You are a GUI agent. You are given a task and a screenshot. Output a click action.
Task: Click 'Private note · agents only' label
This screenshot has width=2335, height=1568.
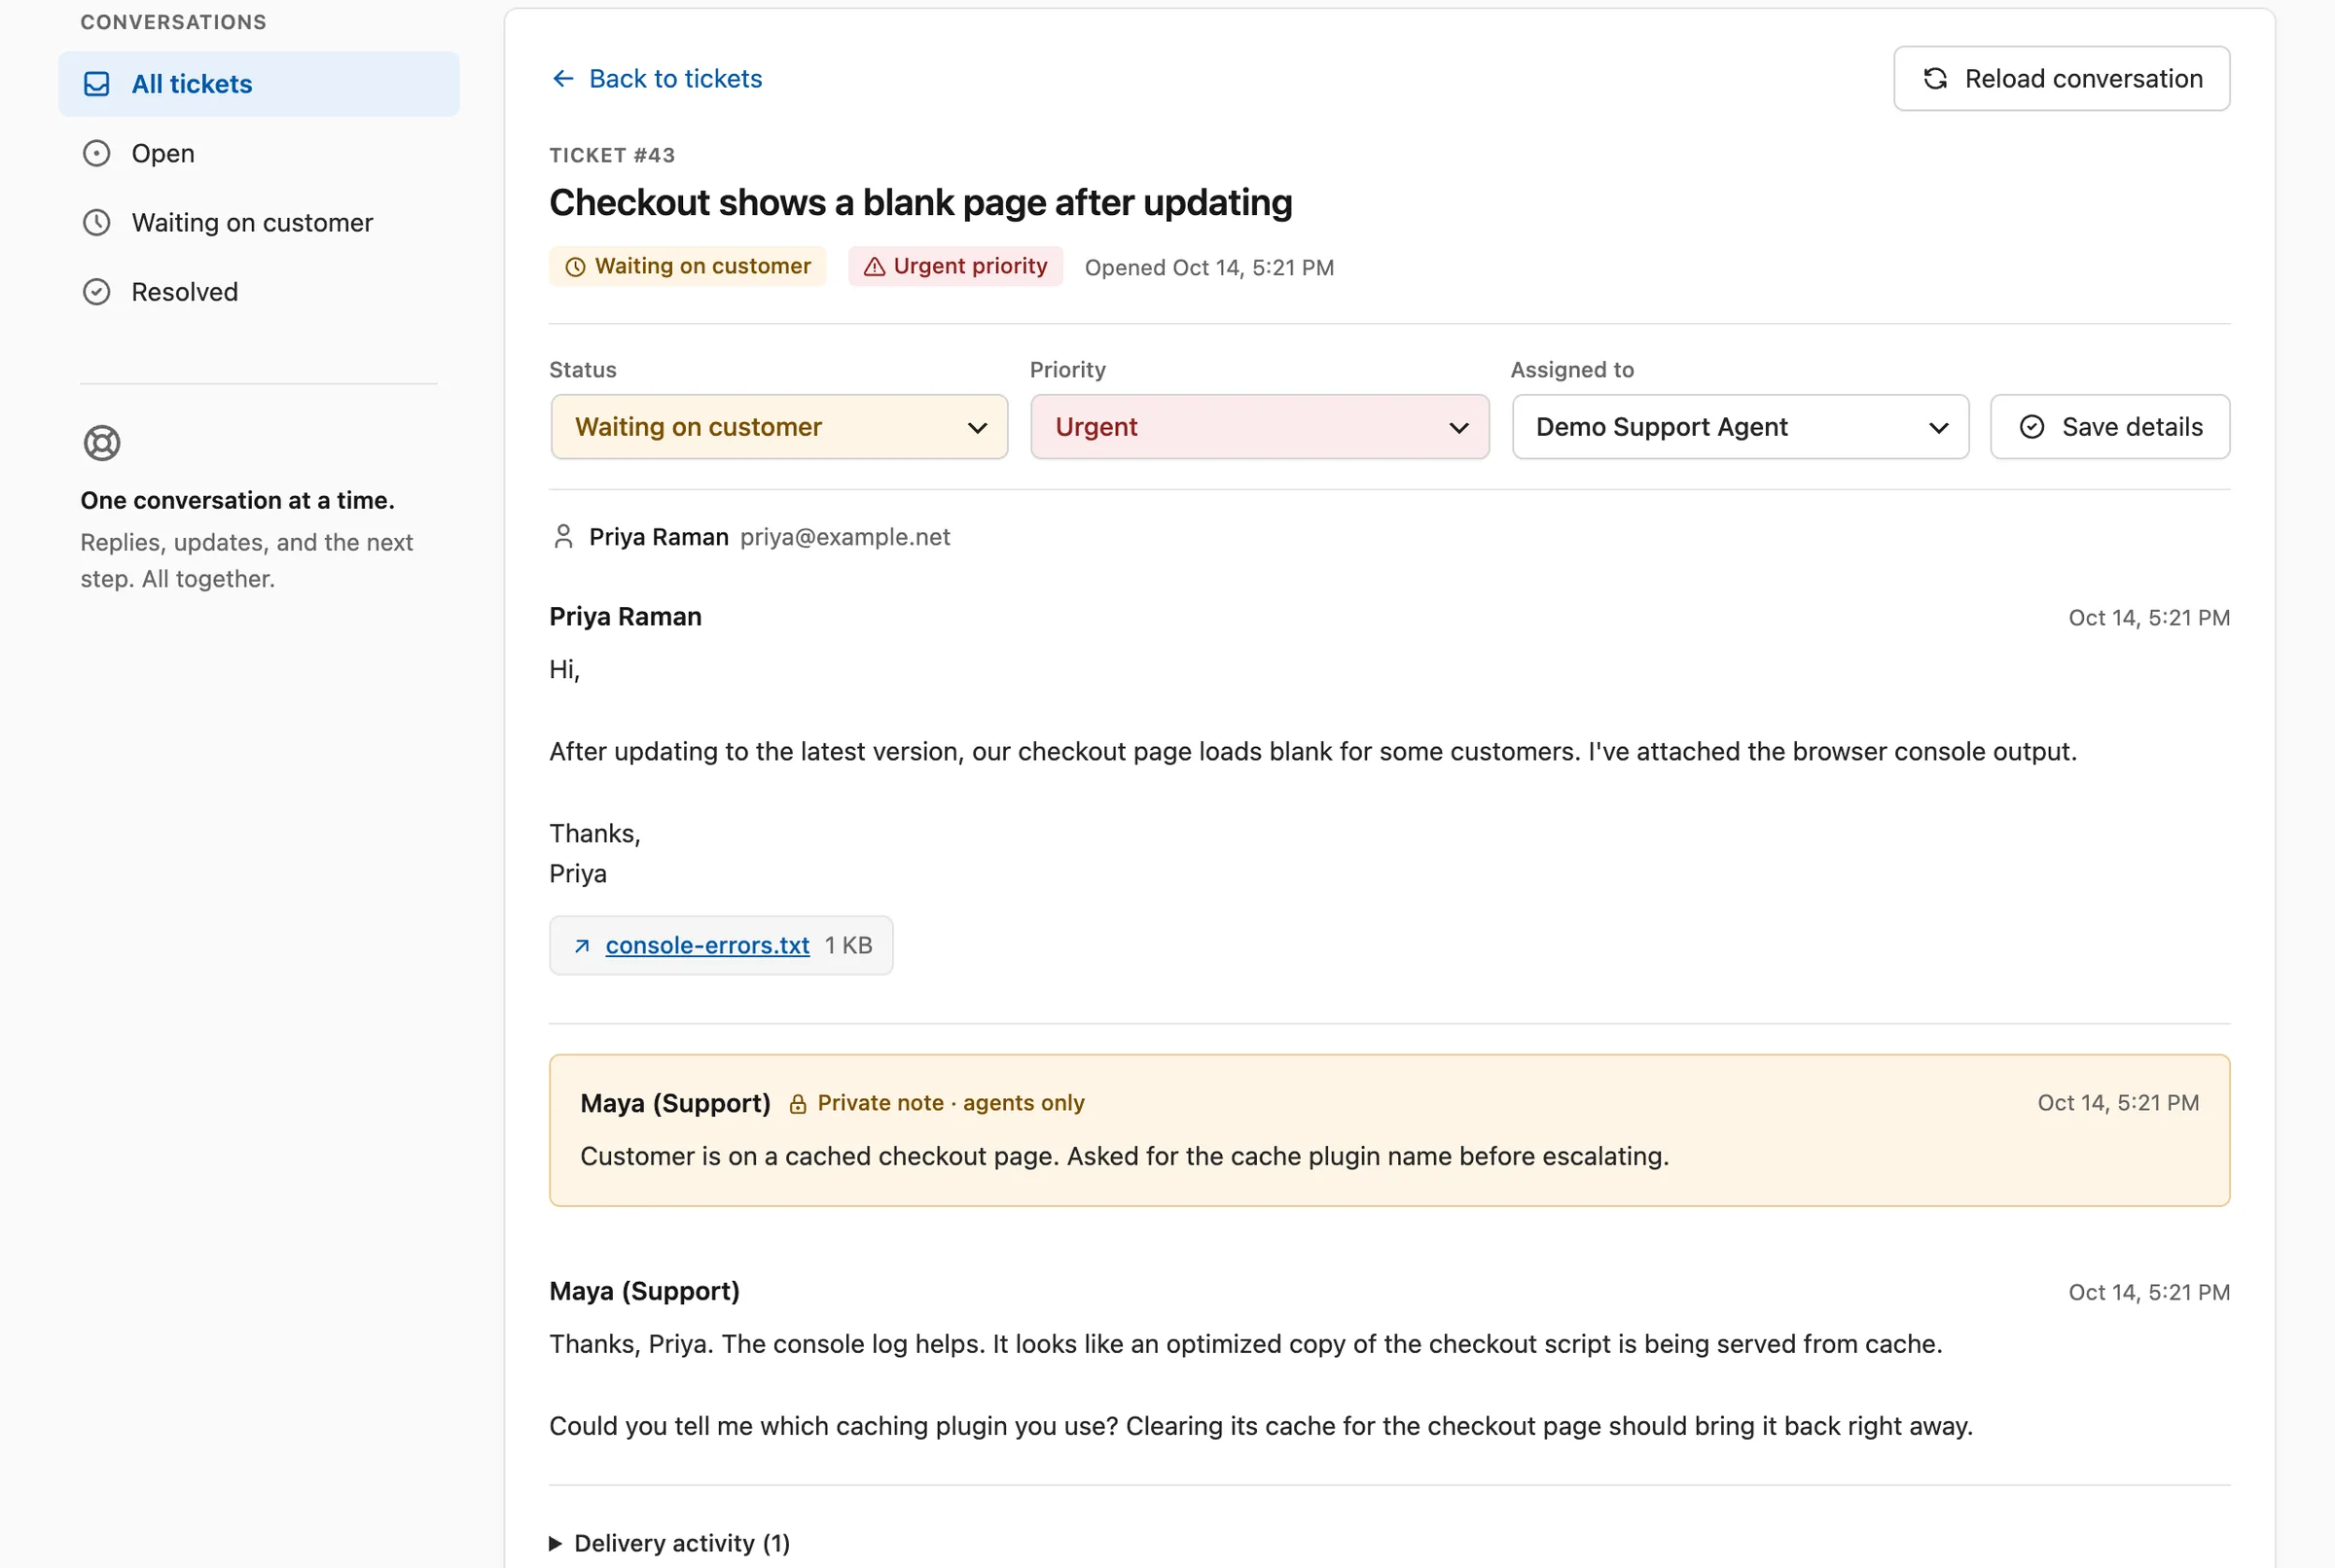(x=951, y=1103)
